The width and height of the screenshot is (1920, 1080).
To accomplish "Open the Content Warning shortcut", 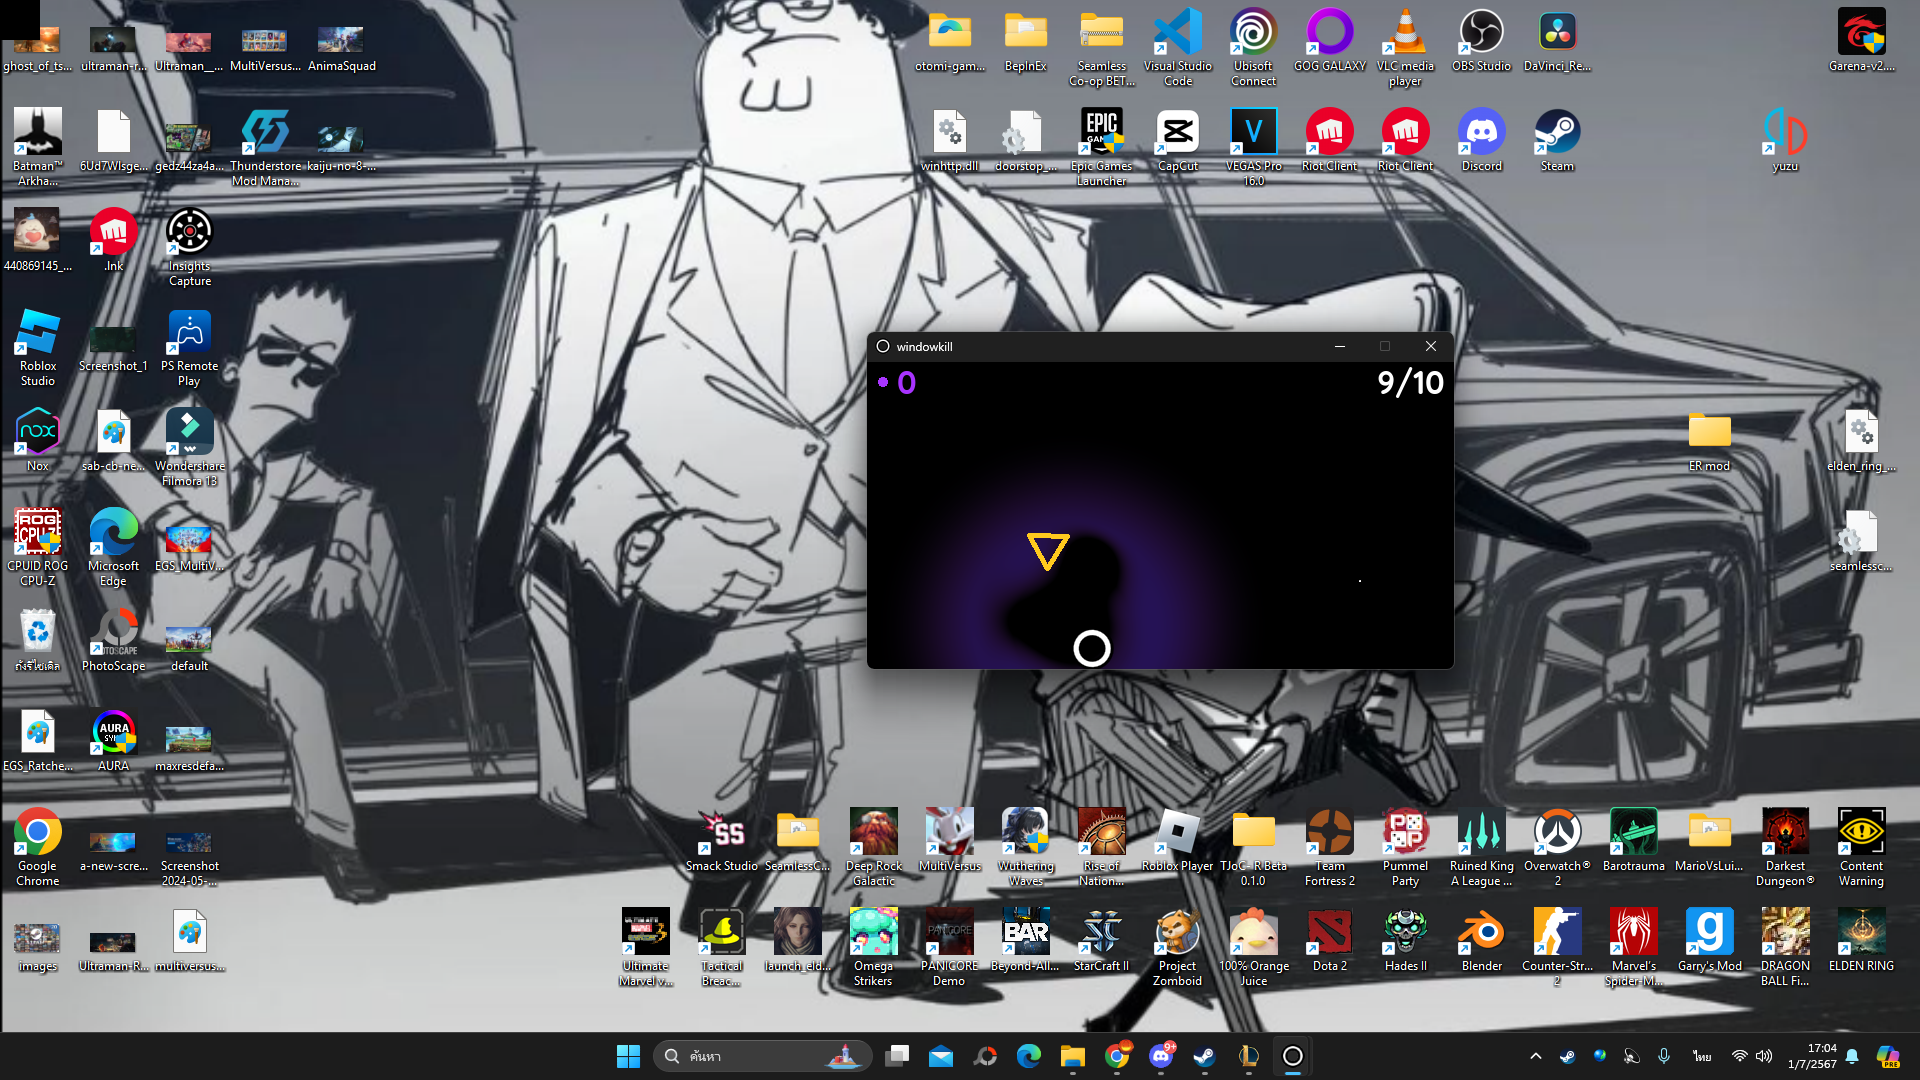I will (x=1861, y=847).
